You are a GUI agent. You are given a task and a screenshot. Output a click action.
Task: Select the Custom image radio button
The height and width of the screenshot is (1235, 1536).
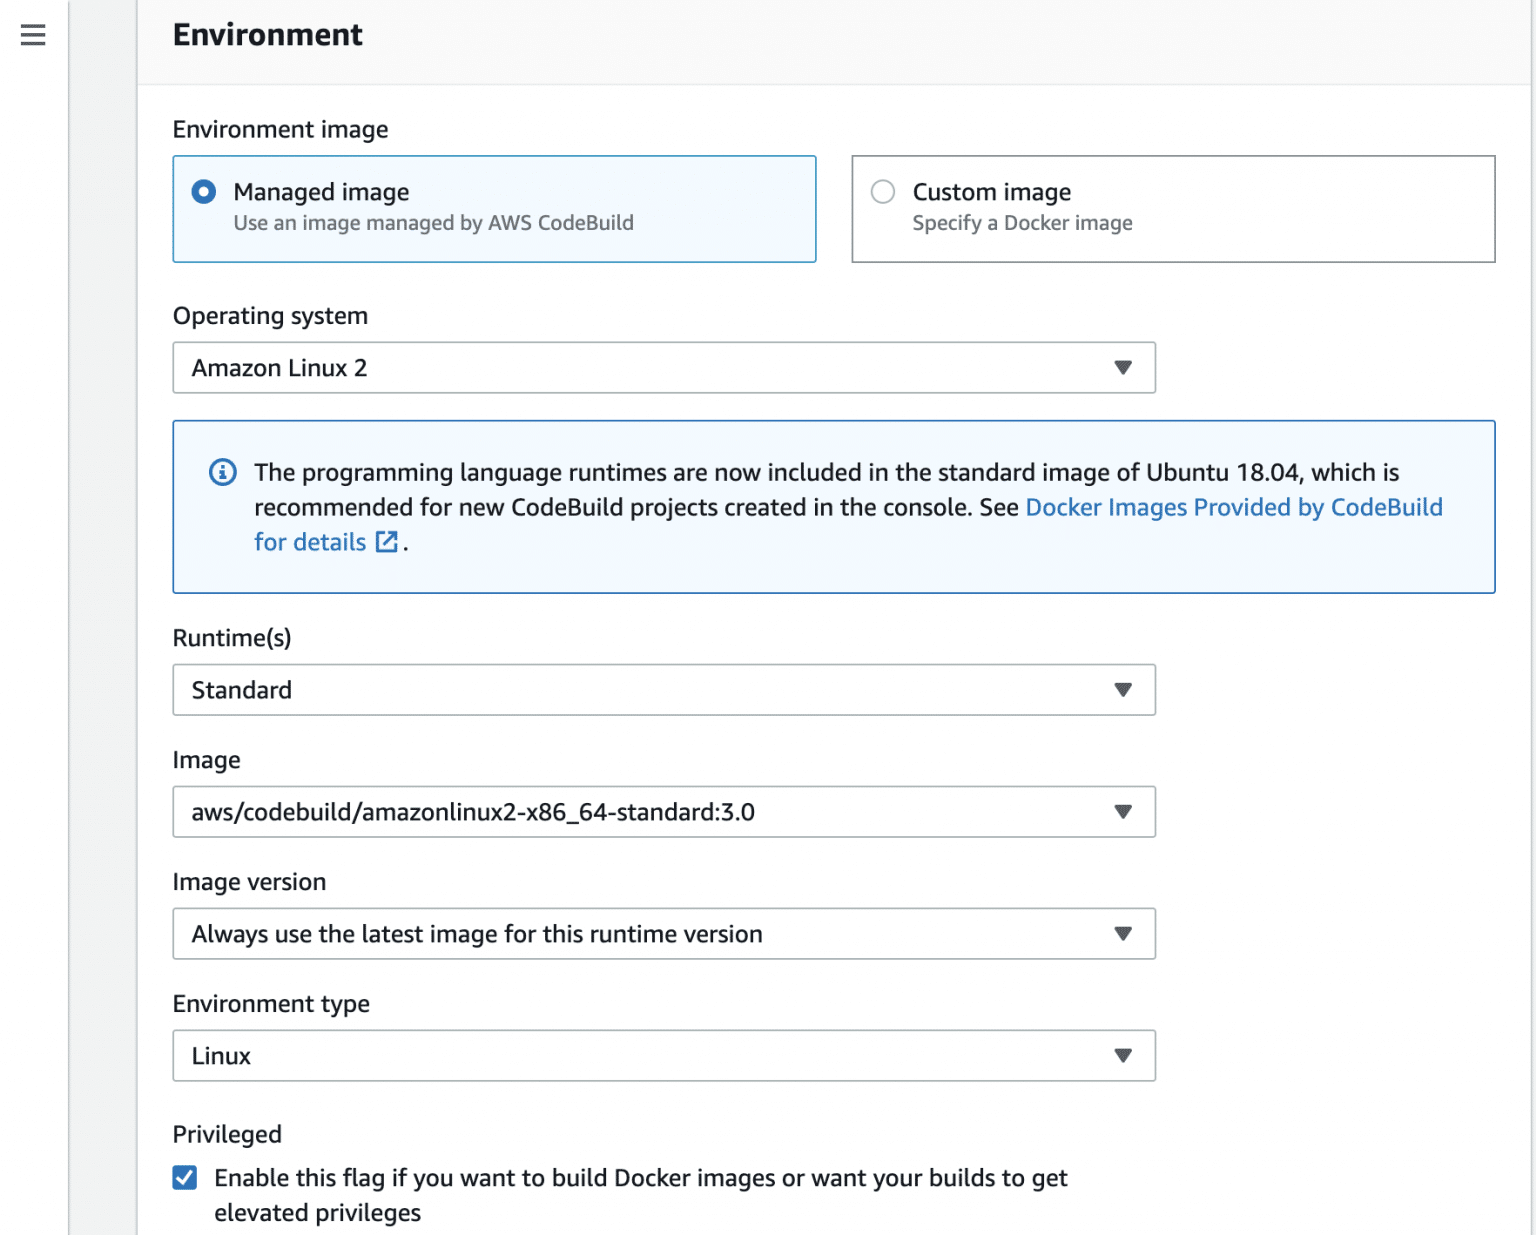pos(882,191)
